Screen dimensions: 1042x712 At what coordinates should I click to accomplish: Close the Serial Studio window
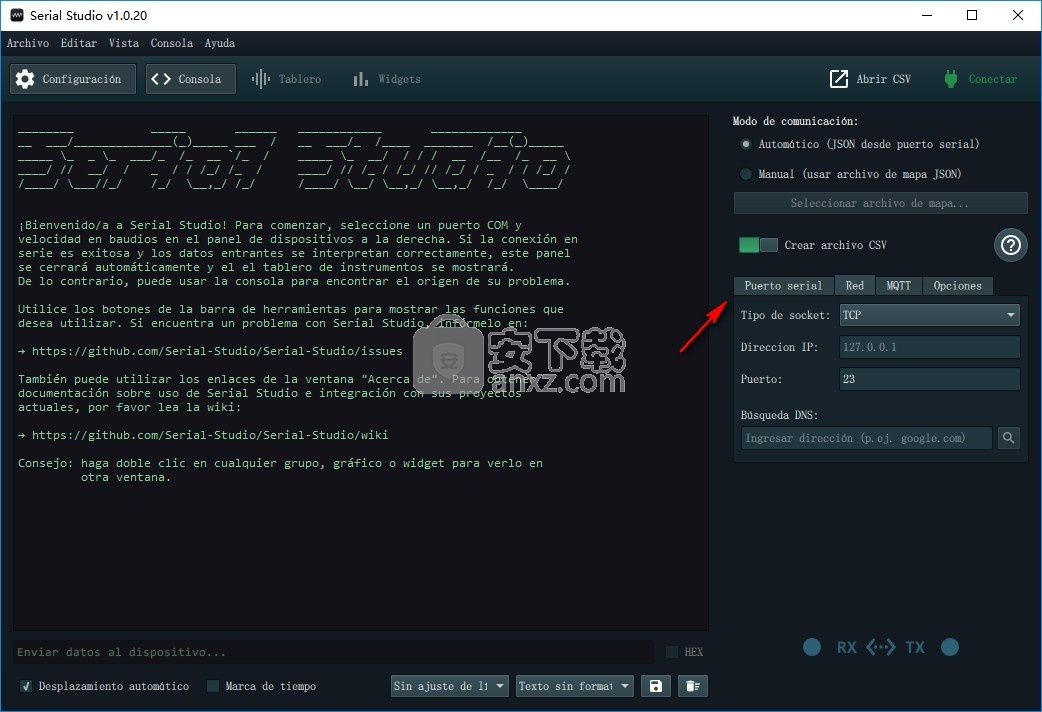coord(1017,15)
